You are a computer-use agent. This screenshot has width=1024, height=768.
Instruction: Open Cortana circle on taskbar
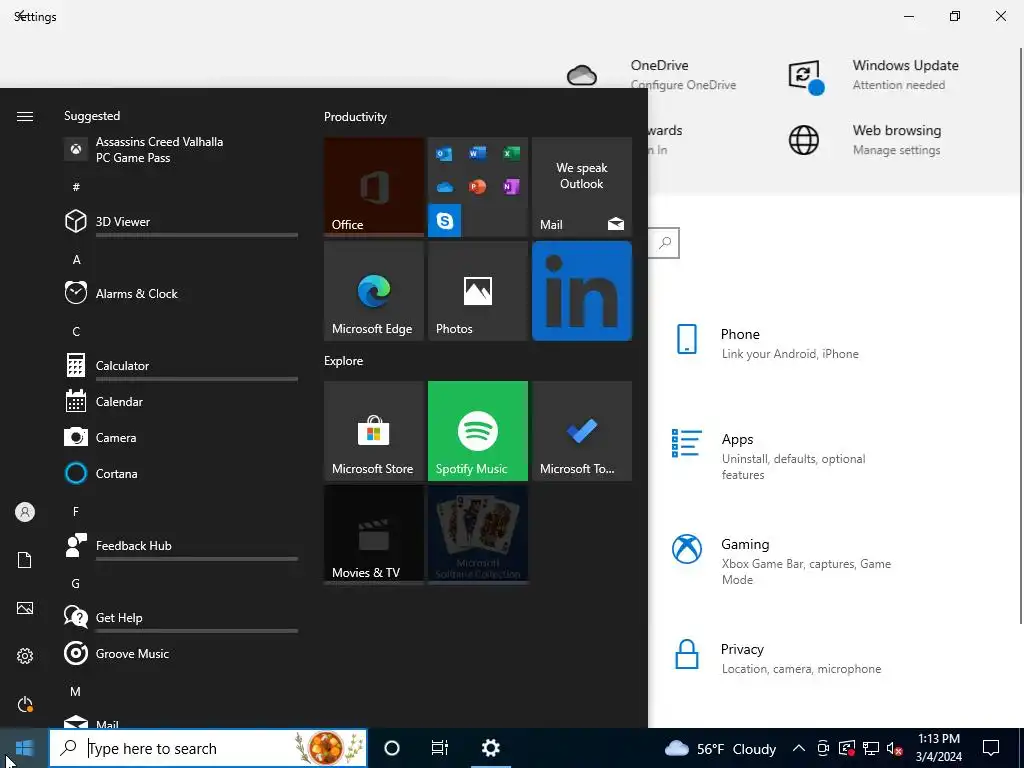click(392, 748)
